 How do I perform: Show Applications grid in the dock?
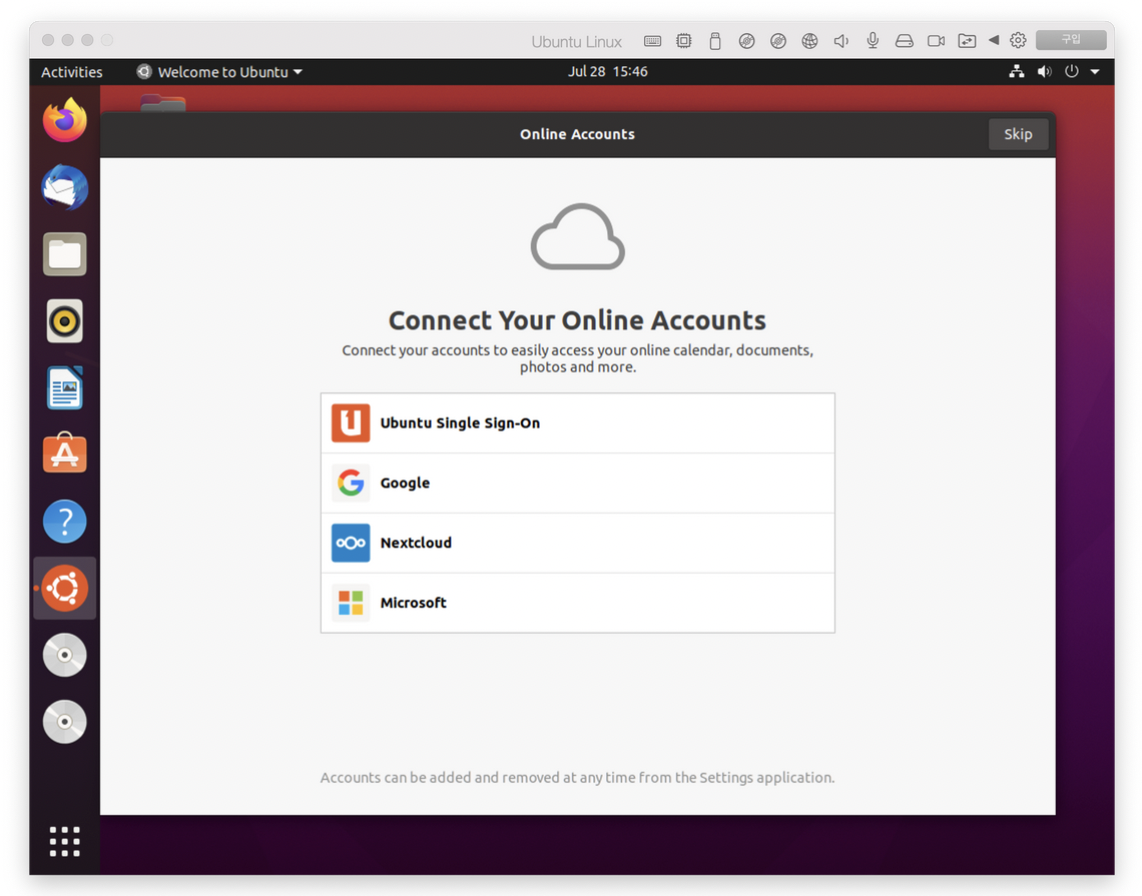[65, 841]
